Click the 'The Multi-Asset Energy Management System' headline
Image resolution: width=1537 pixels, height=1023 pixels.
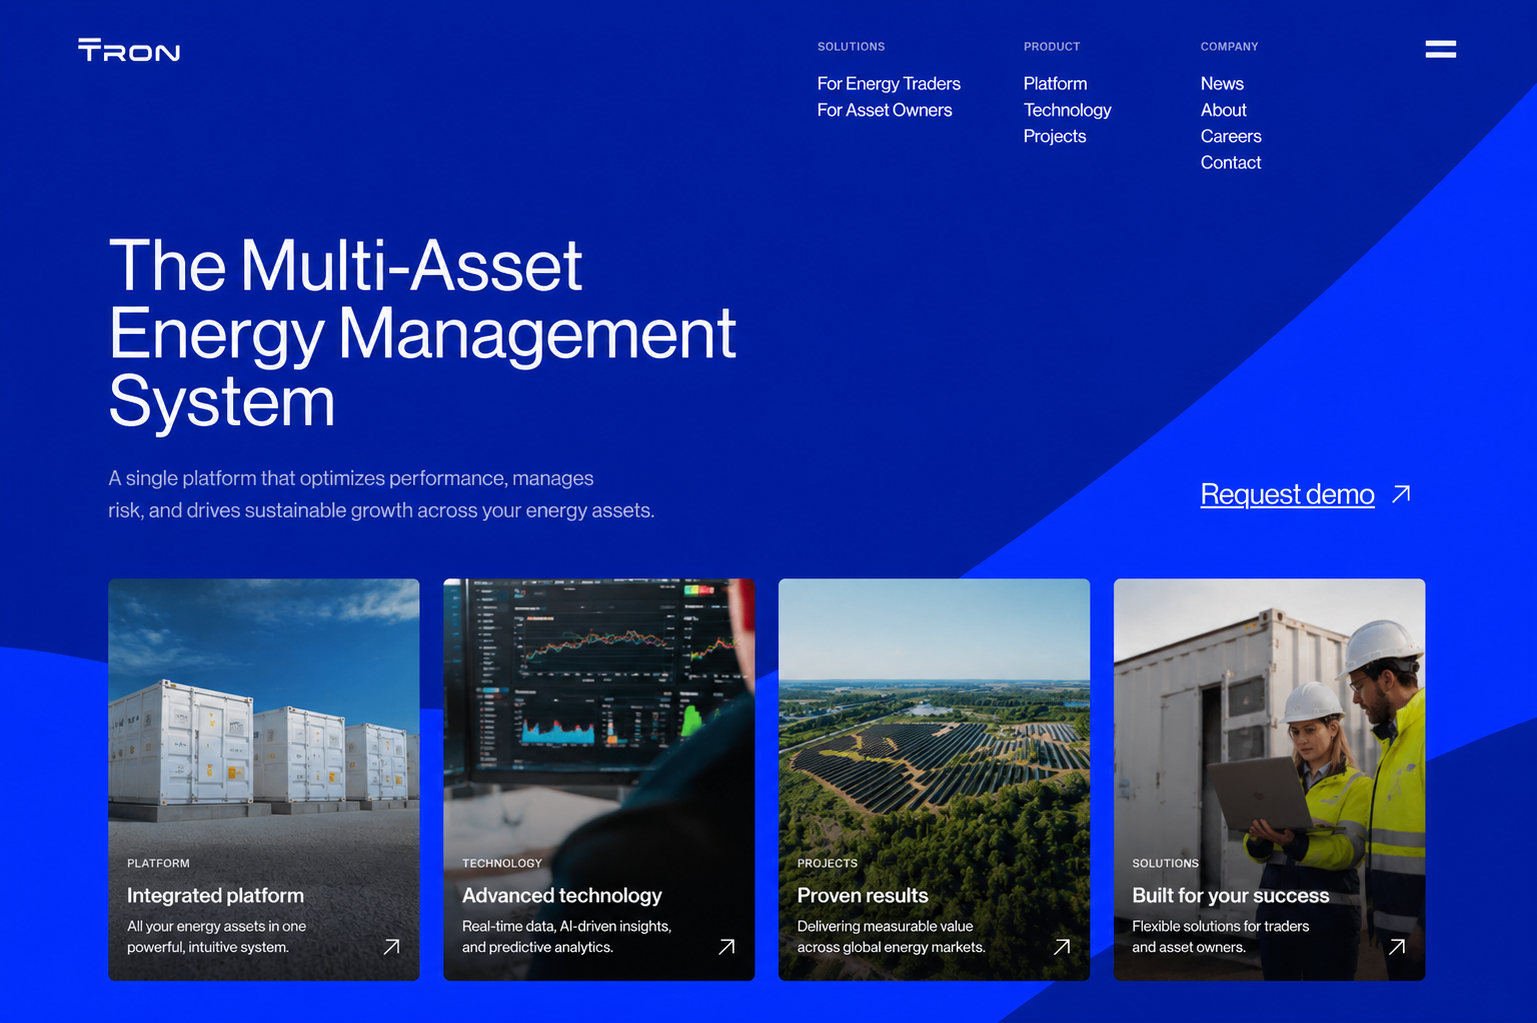[422, 333]
